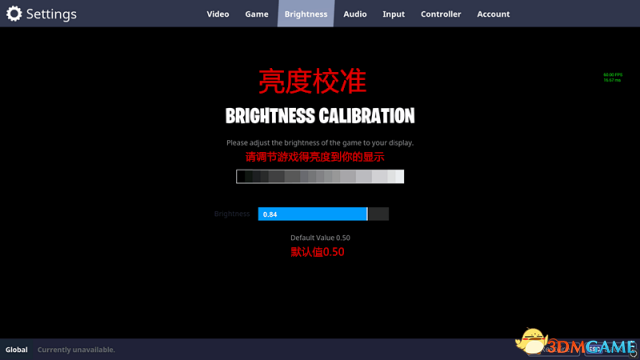Click the 'Currently unavailable.' status text
Image resolution: width=640 pixels, height=360 pixels.
coord(76,349)
